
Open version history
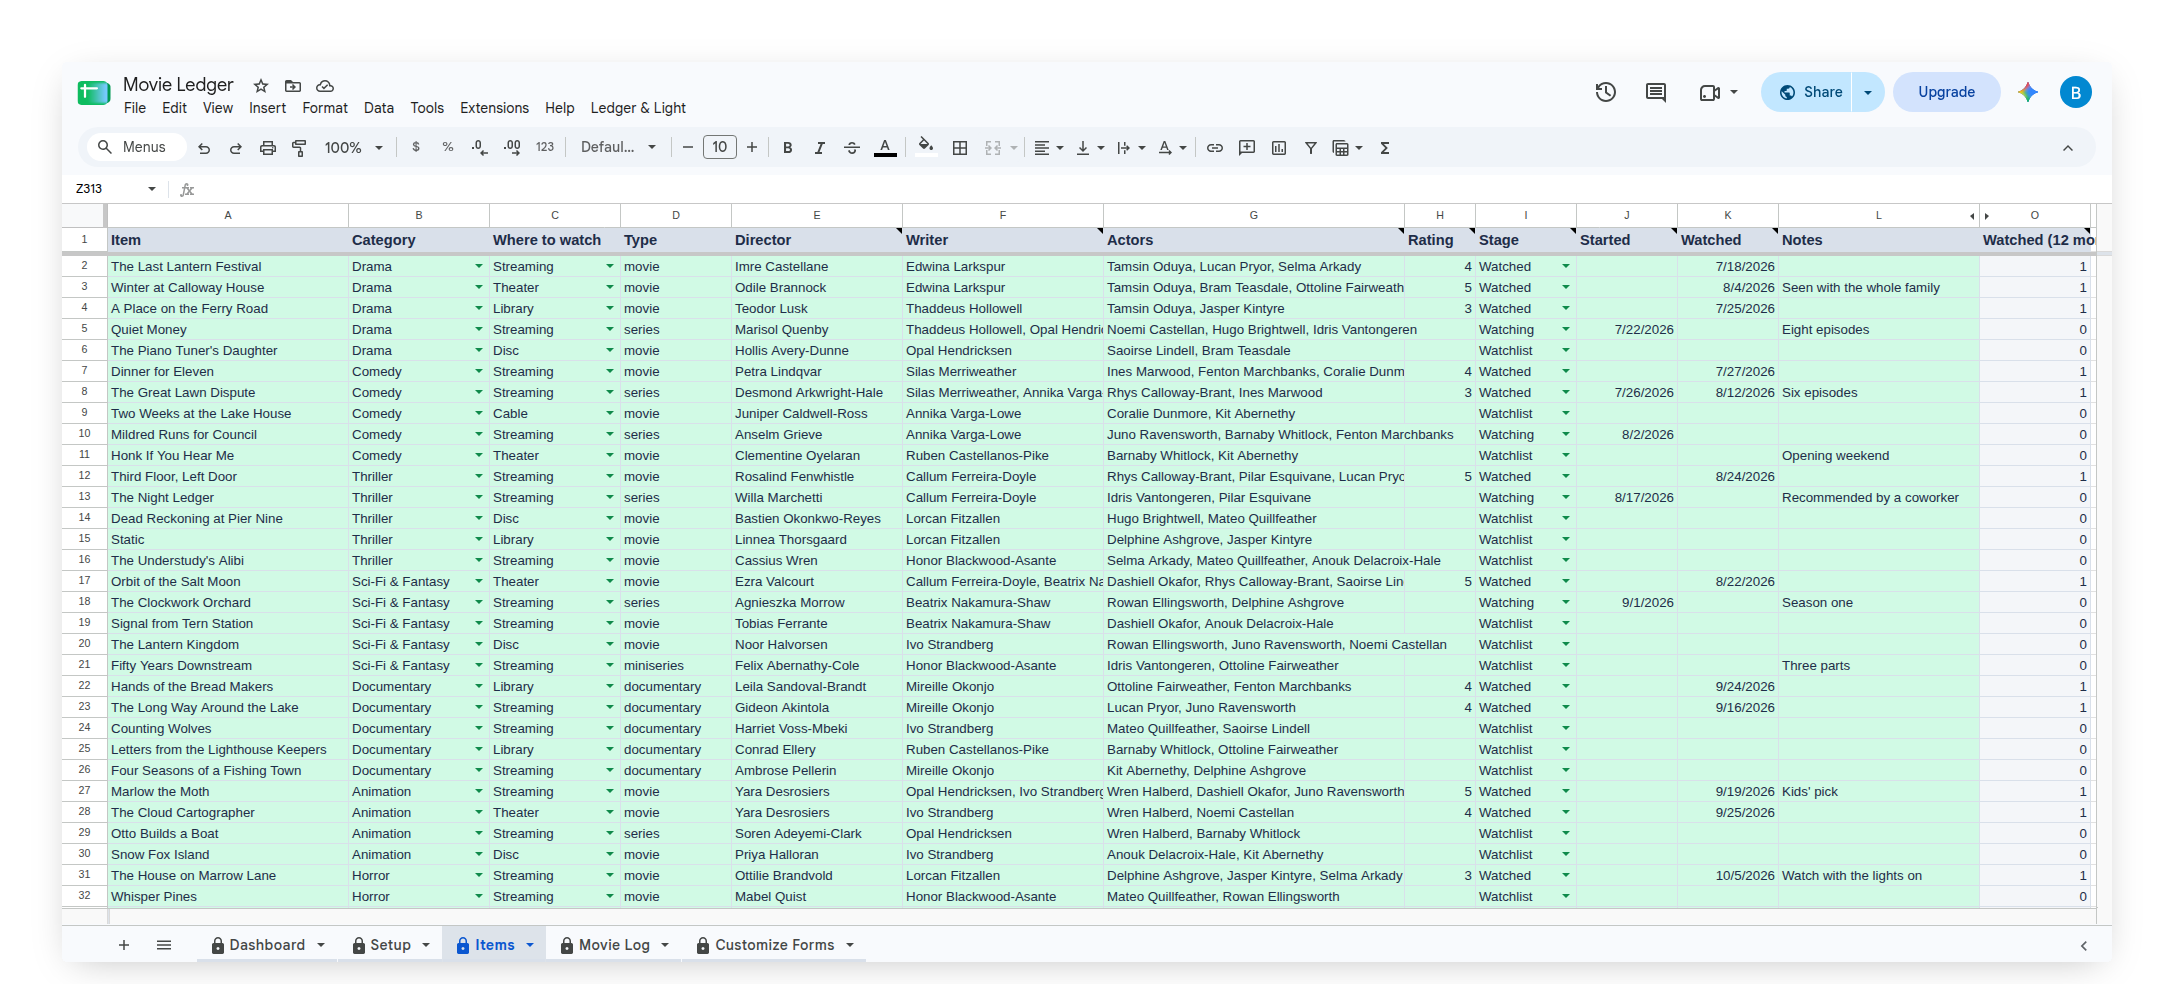[x=1606, y=92]
